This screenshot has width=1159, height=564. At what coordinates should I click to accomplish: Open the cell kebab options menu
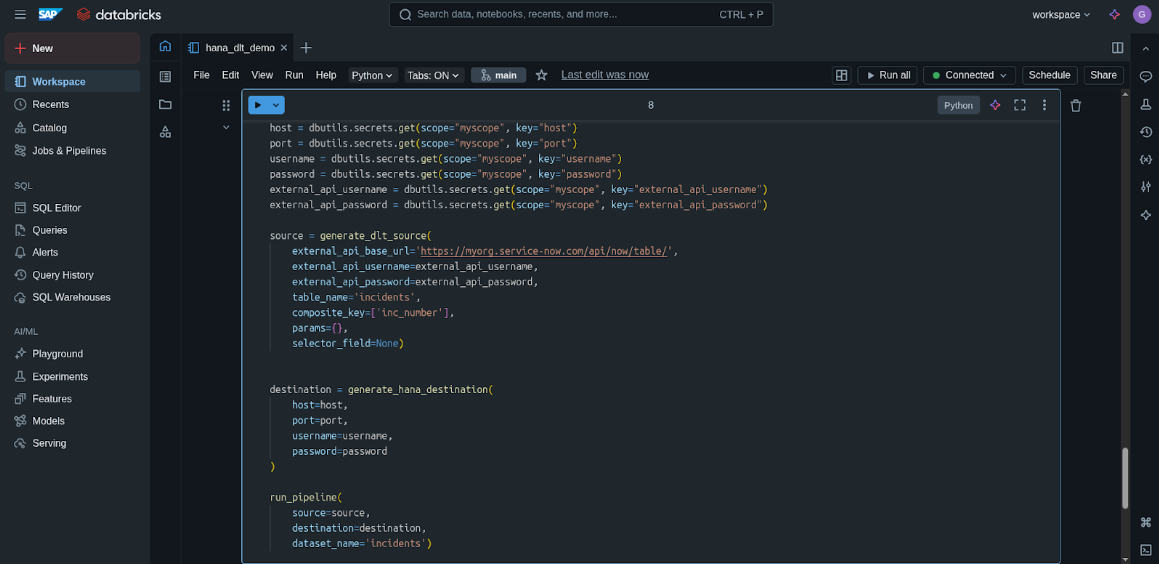pos(1044,105)
